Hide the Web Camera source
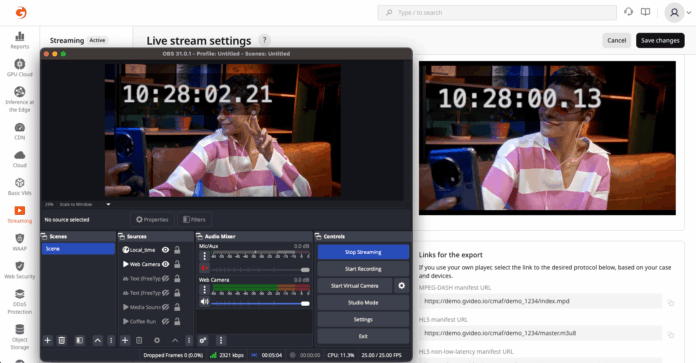The width and height of the screenshot is (696, 363). pyautogui.click(x=165, y=264)
